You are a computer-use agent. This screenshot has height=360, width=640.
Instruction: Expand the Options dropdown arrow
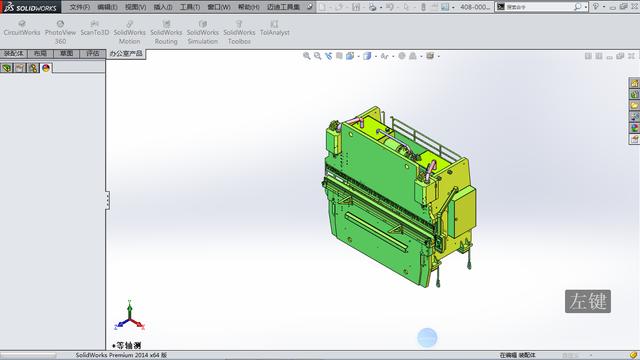click(x=453, y=7)
